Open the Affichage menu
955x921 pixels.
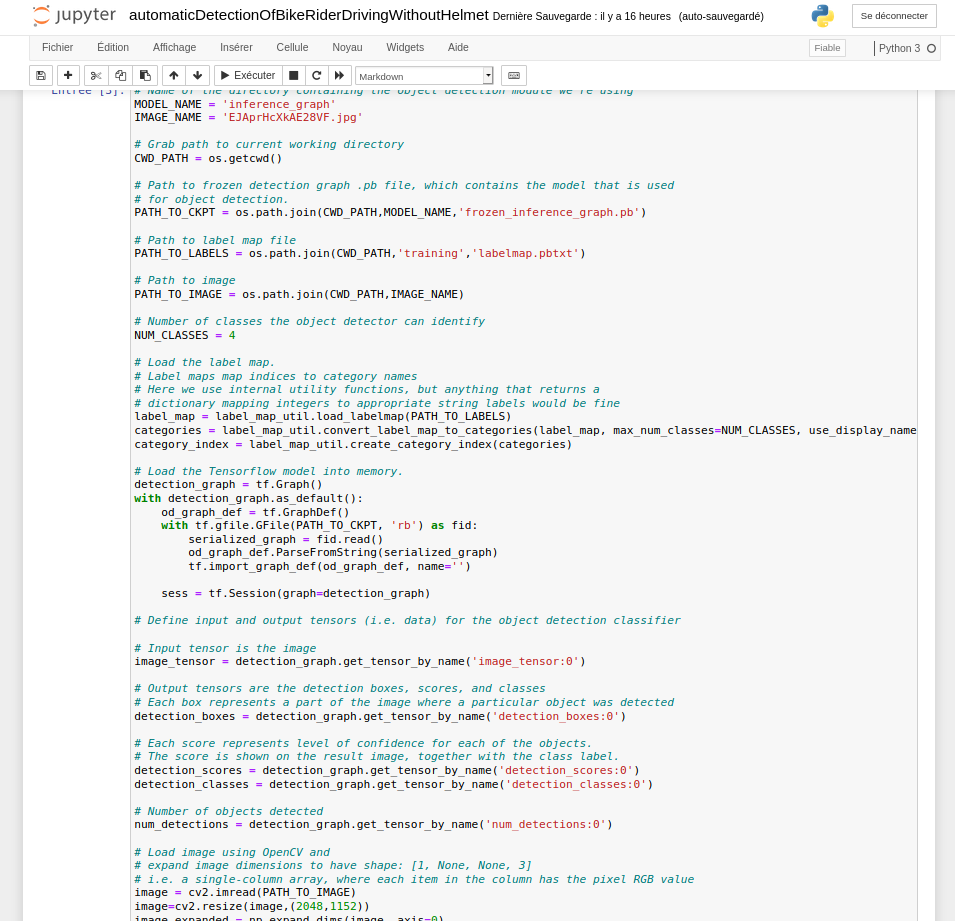[174, 48]
